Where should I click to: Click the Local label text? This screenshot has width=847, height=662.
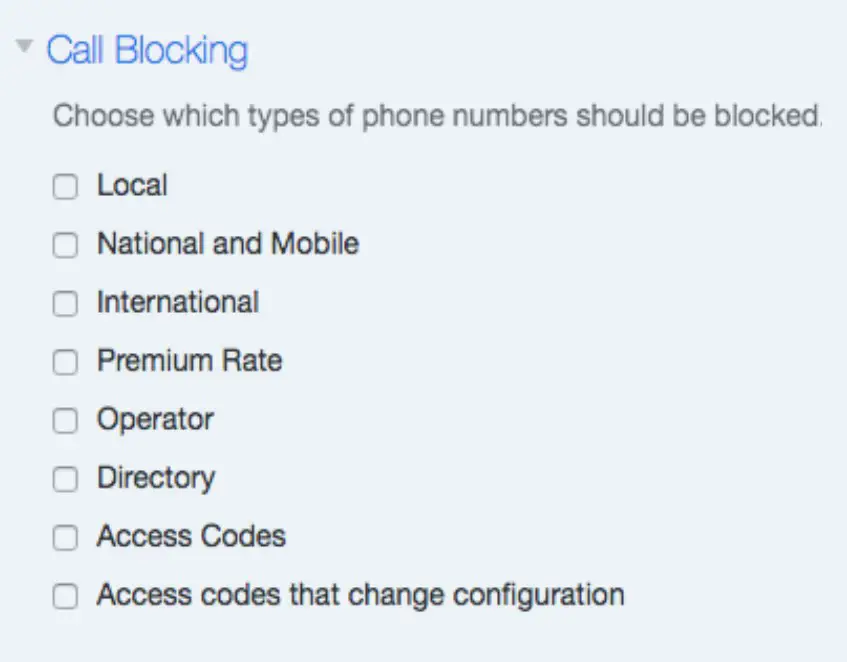[x=132, y=186]
